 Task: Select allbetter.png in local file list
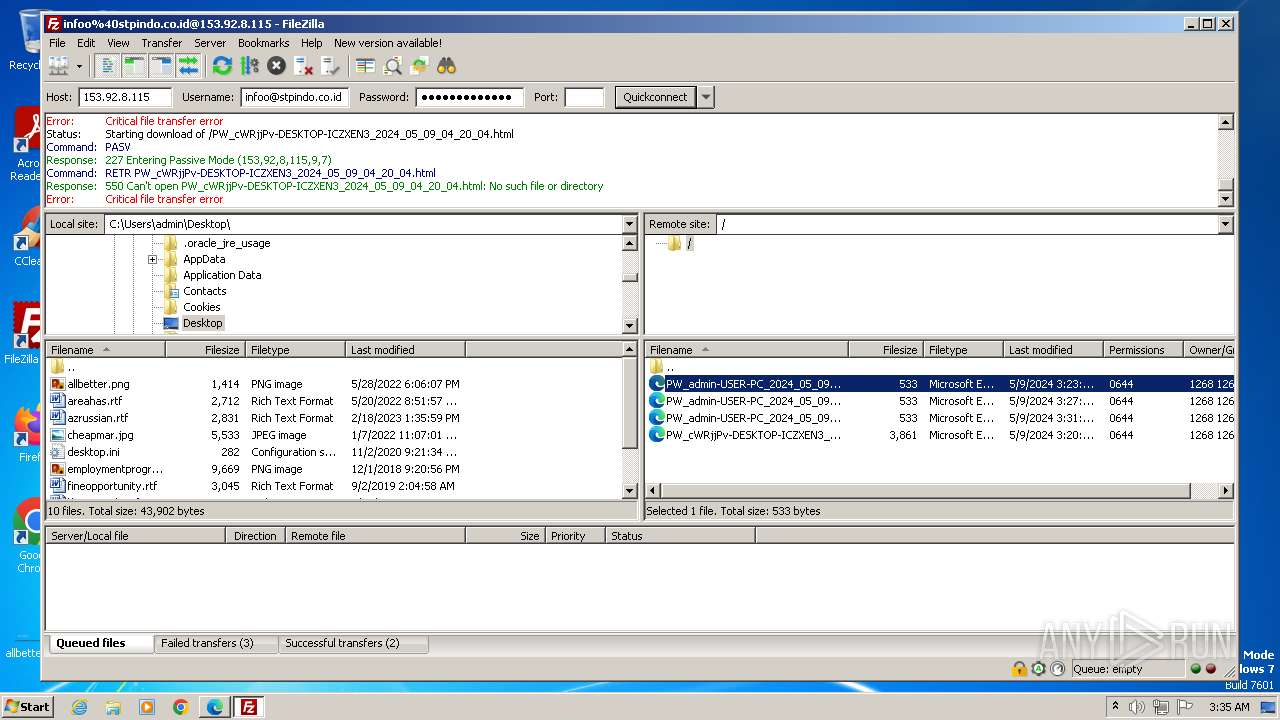pyautogui.click(x=98, y=384)
